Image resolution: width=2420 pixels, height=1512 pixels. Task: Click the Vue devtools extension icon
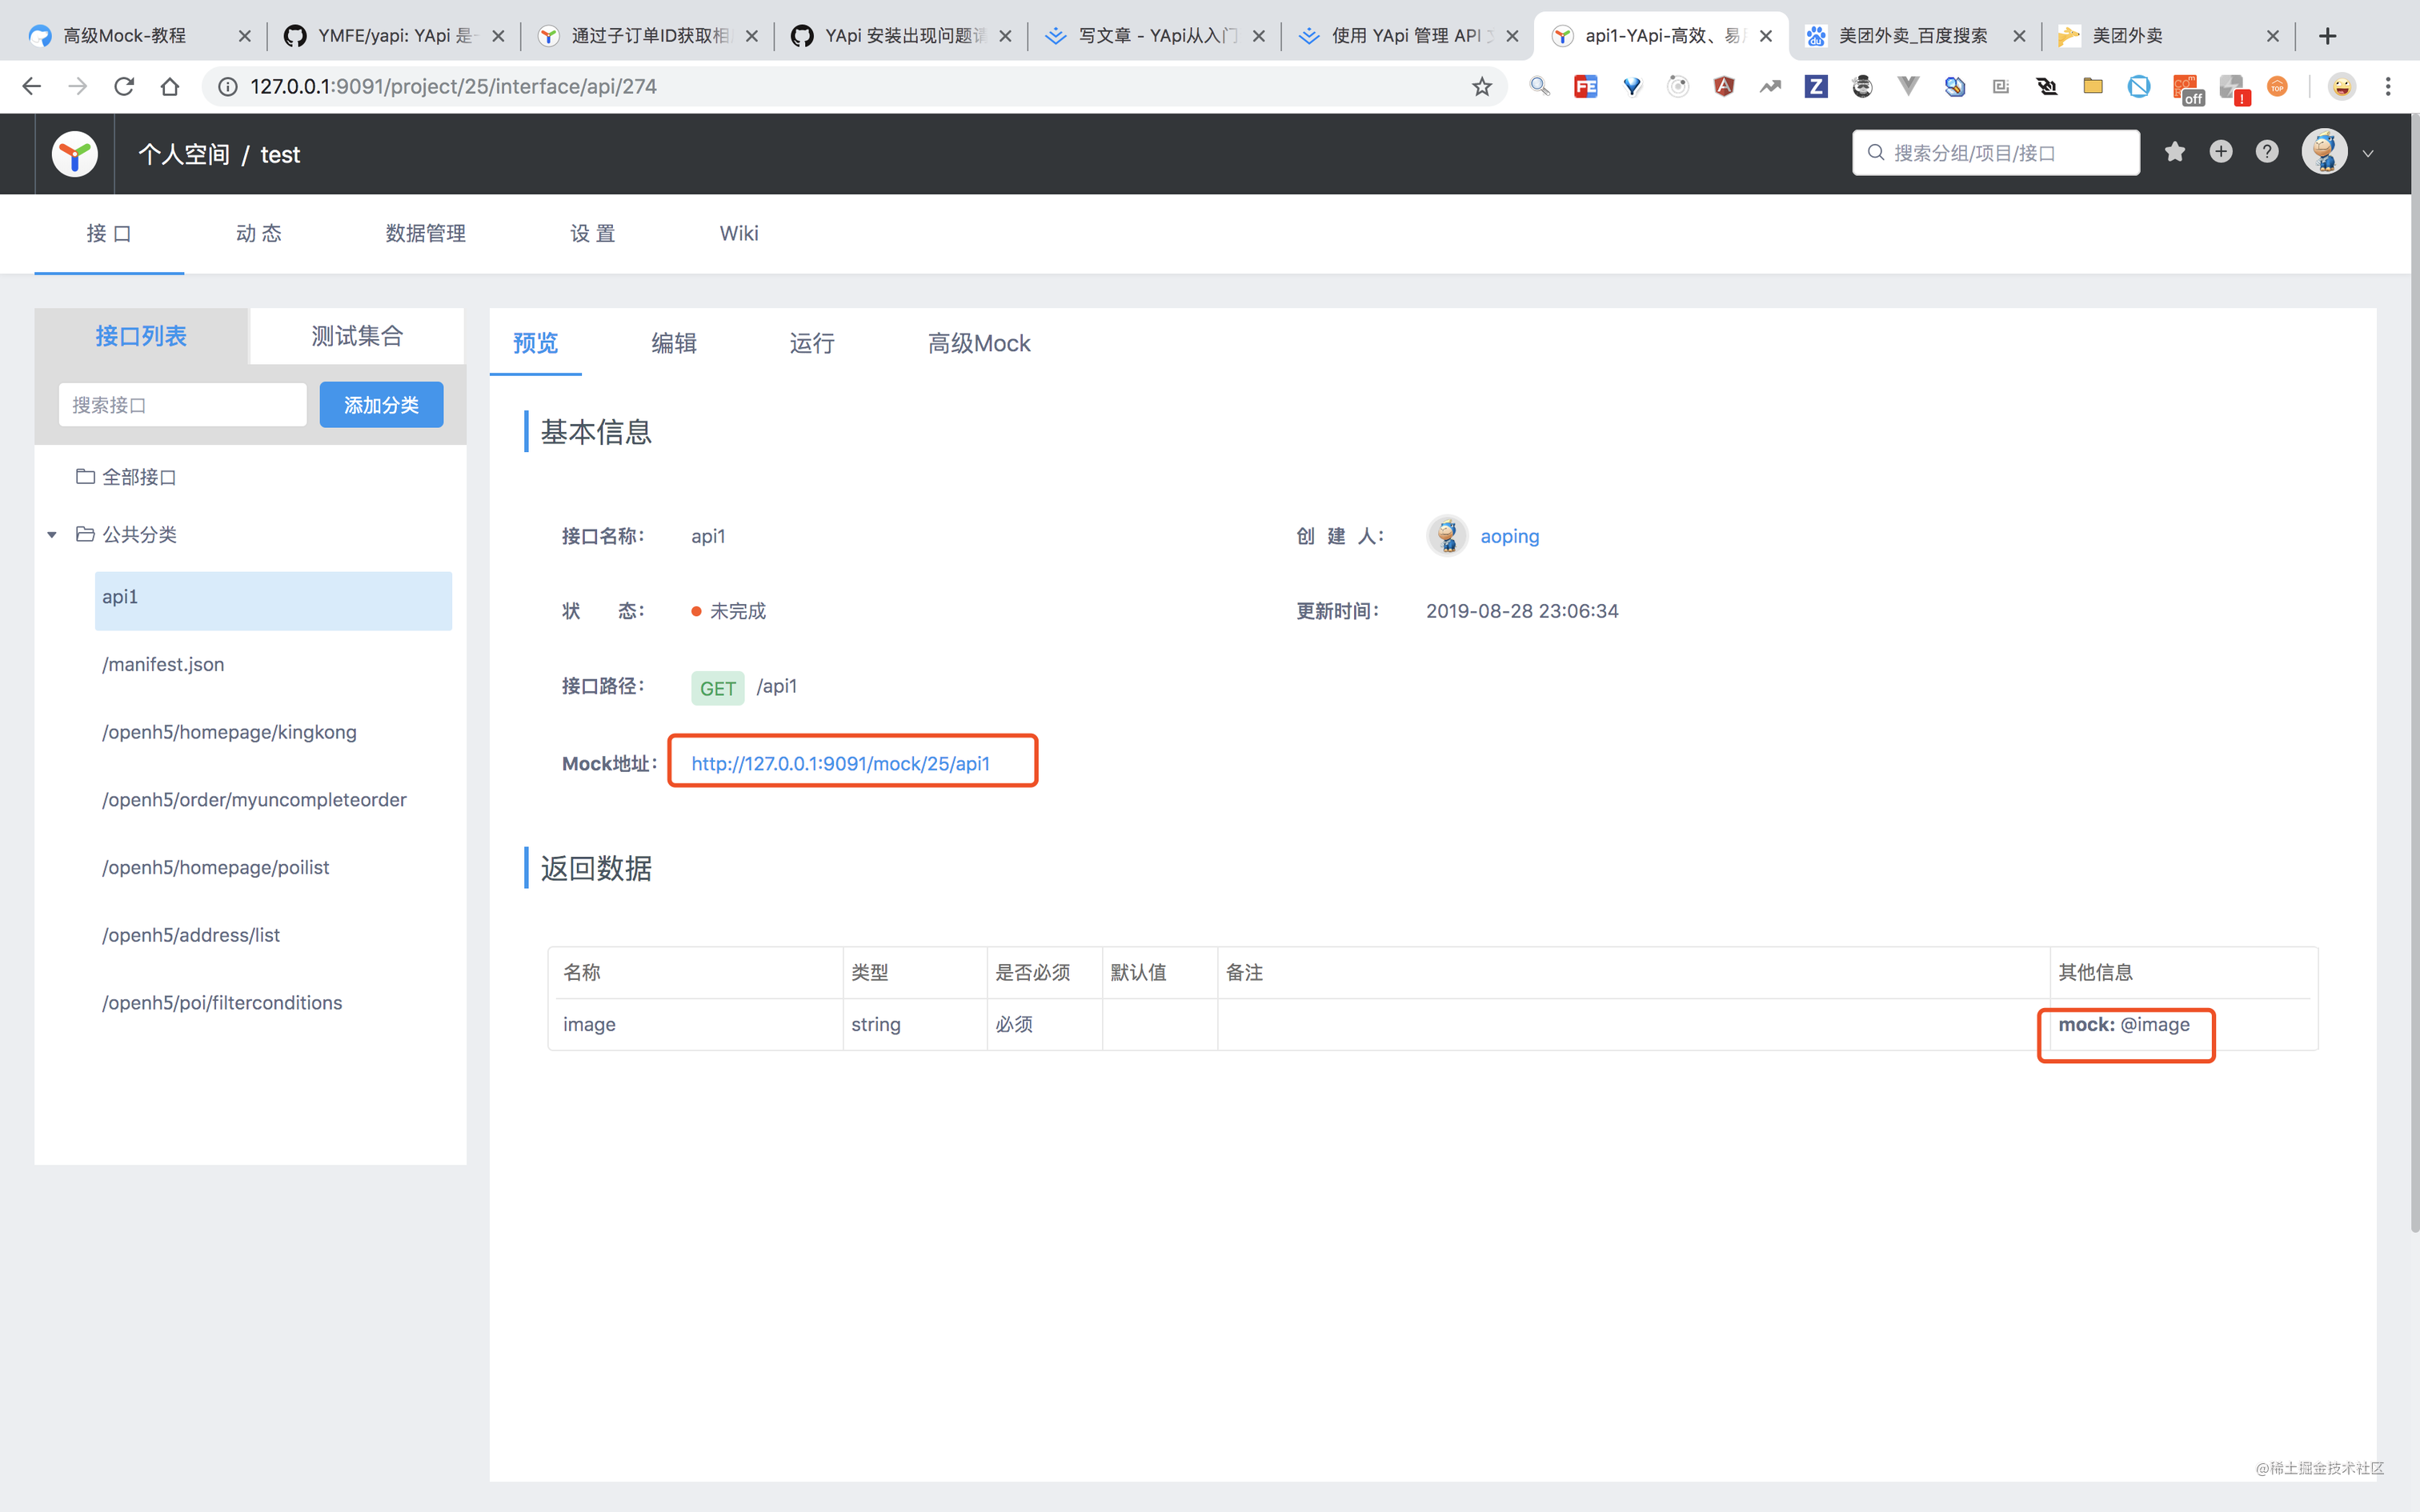click(1908, 87)
